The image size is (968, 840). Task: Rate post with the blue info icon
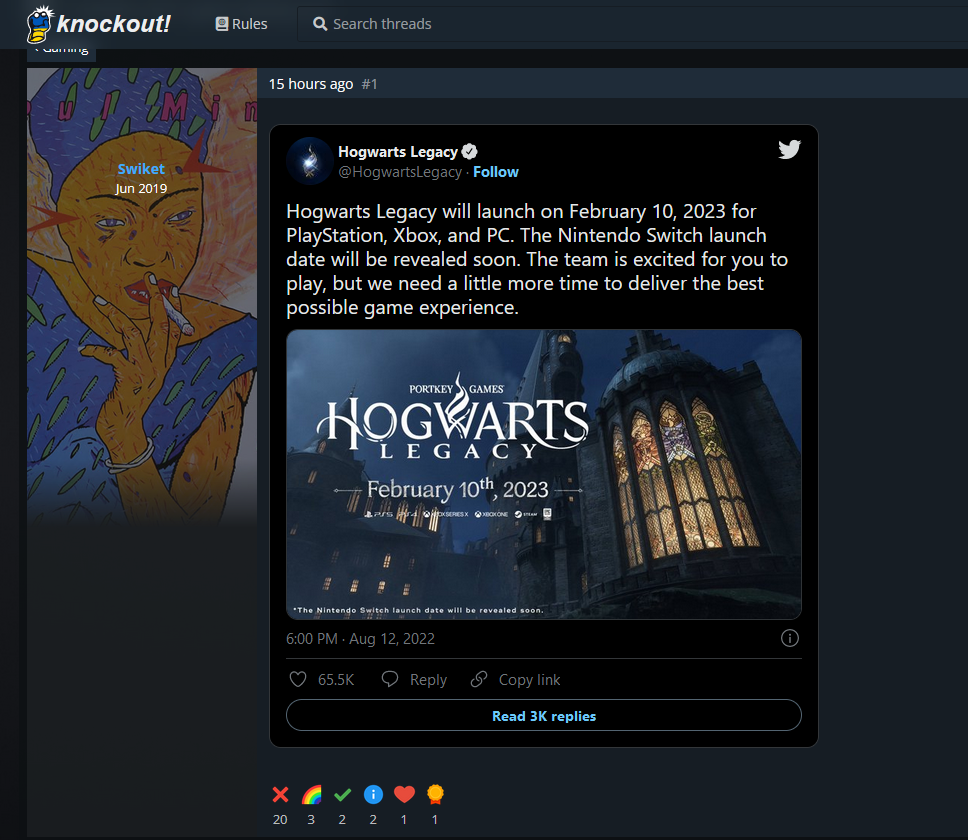(373, 794)
